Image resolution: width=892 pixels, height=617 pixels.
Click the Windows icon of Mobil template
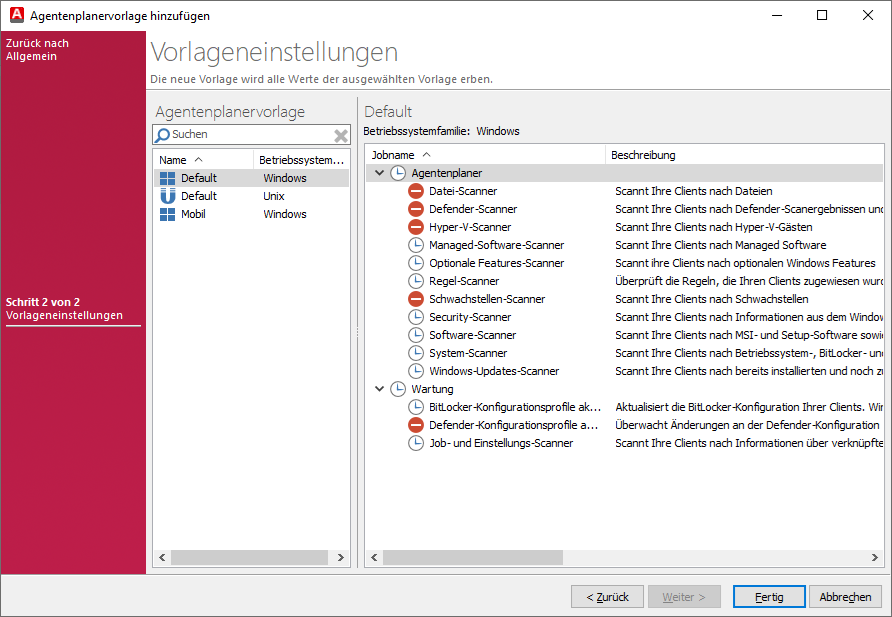click(x=167, y=214)
